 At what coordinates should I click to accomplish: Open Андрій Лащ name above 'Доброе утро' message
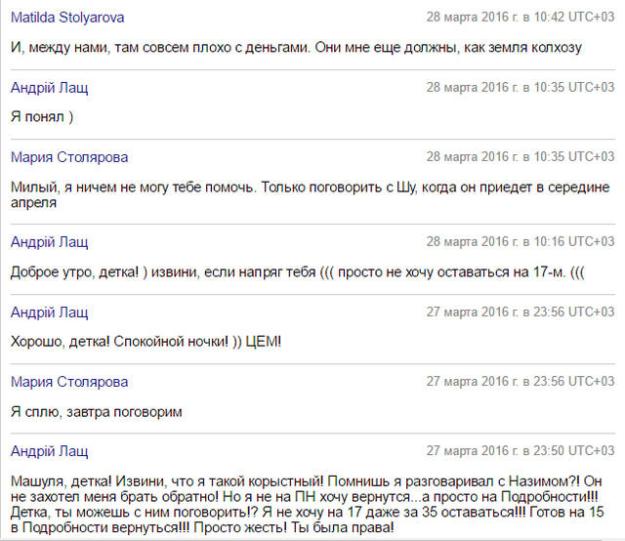tap(49, 241)
